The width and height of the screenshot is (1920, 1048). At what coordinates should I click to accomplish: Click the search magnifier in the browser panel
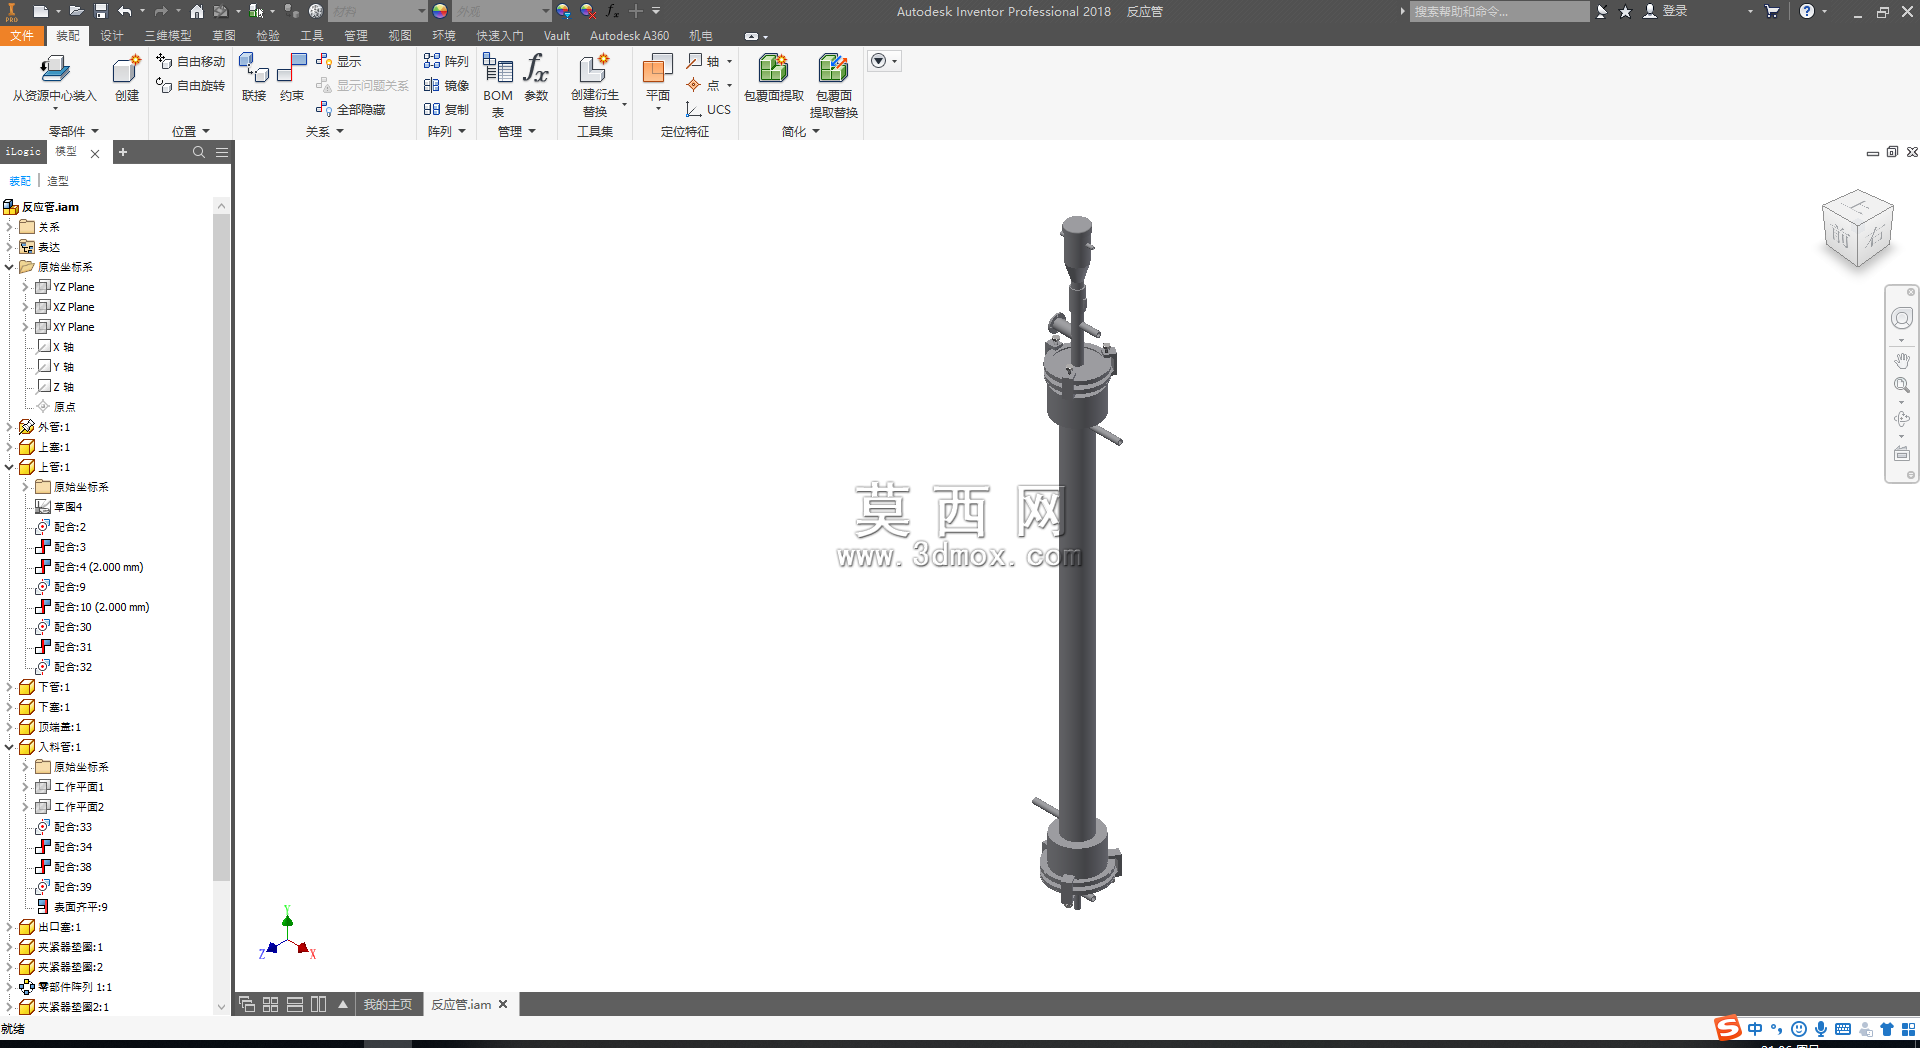point(199,152)
